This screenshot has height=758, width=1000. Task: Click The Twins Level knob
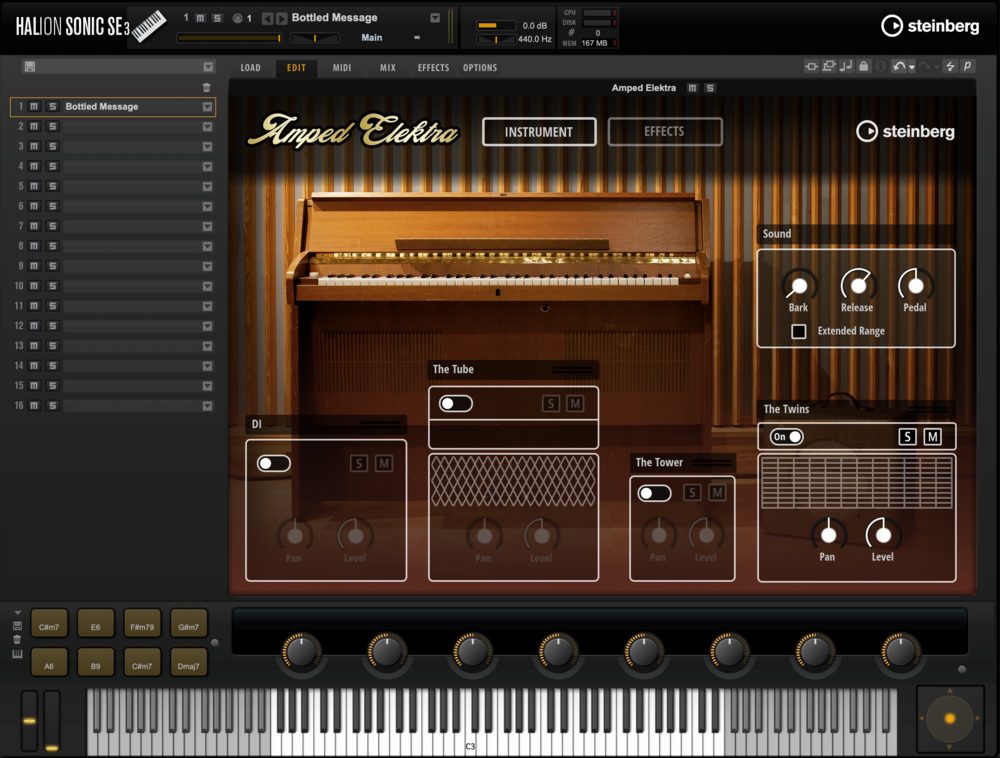coord(883,535)
